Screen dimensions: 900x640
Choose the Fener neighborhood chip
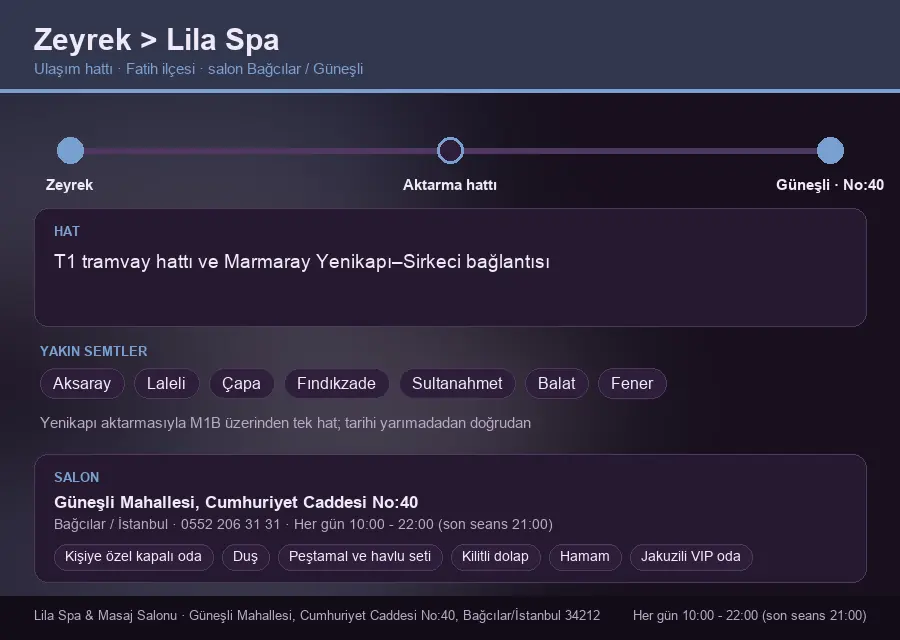pos(632,383)
